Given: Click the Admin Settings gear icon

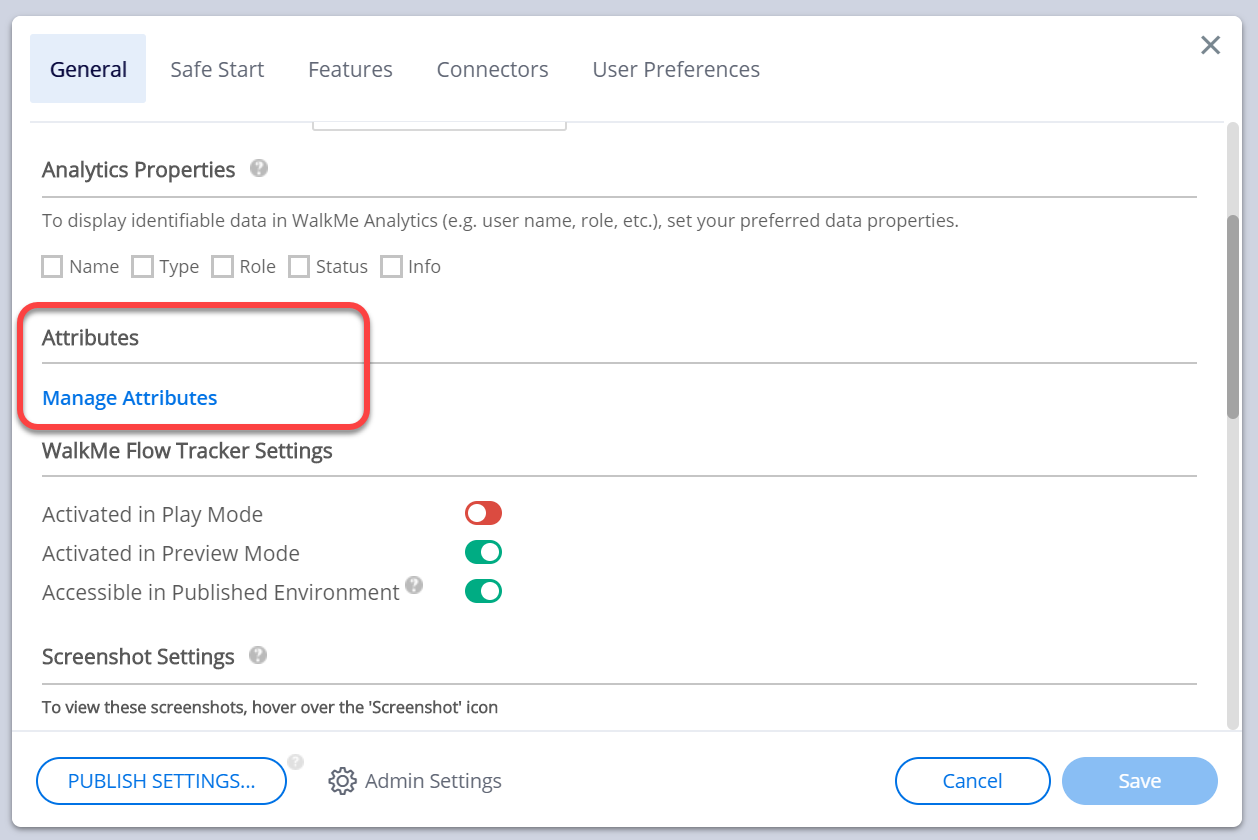Looking at the screenshot, I should coord(343,781).
